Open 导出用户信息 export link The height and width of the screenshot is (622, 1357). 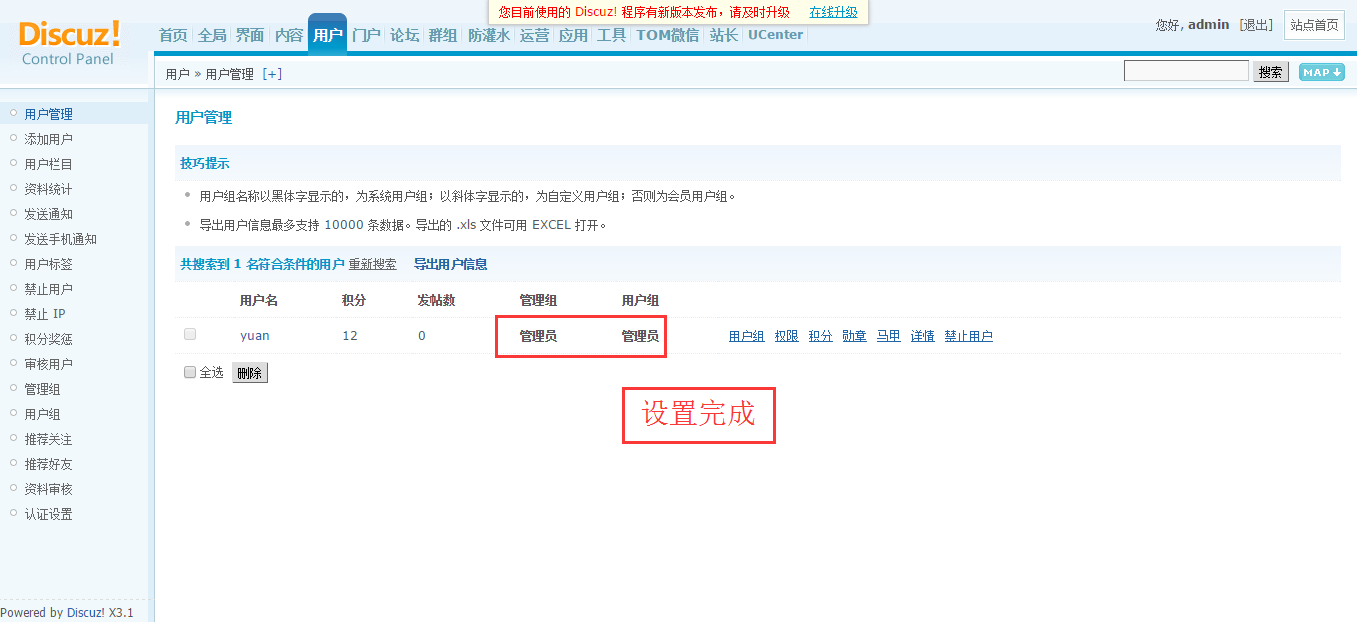pos(450,264)
